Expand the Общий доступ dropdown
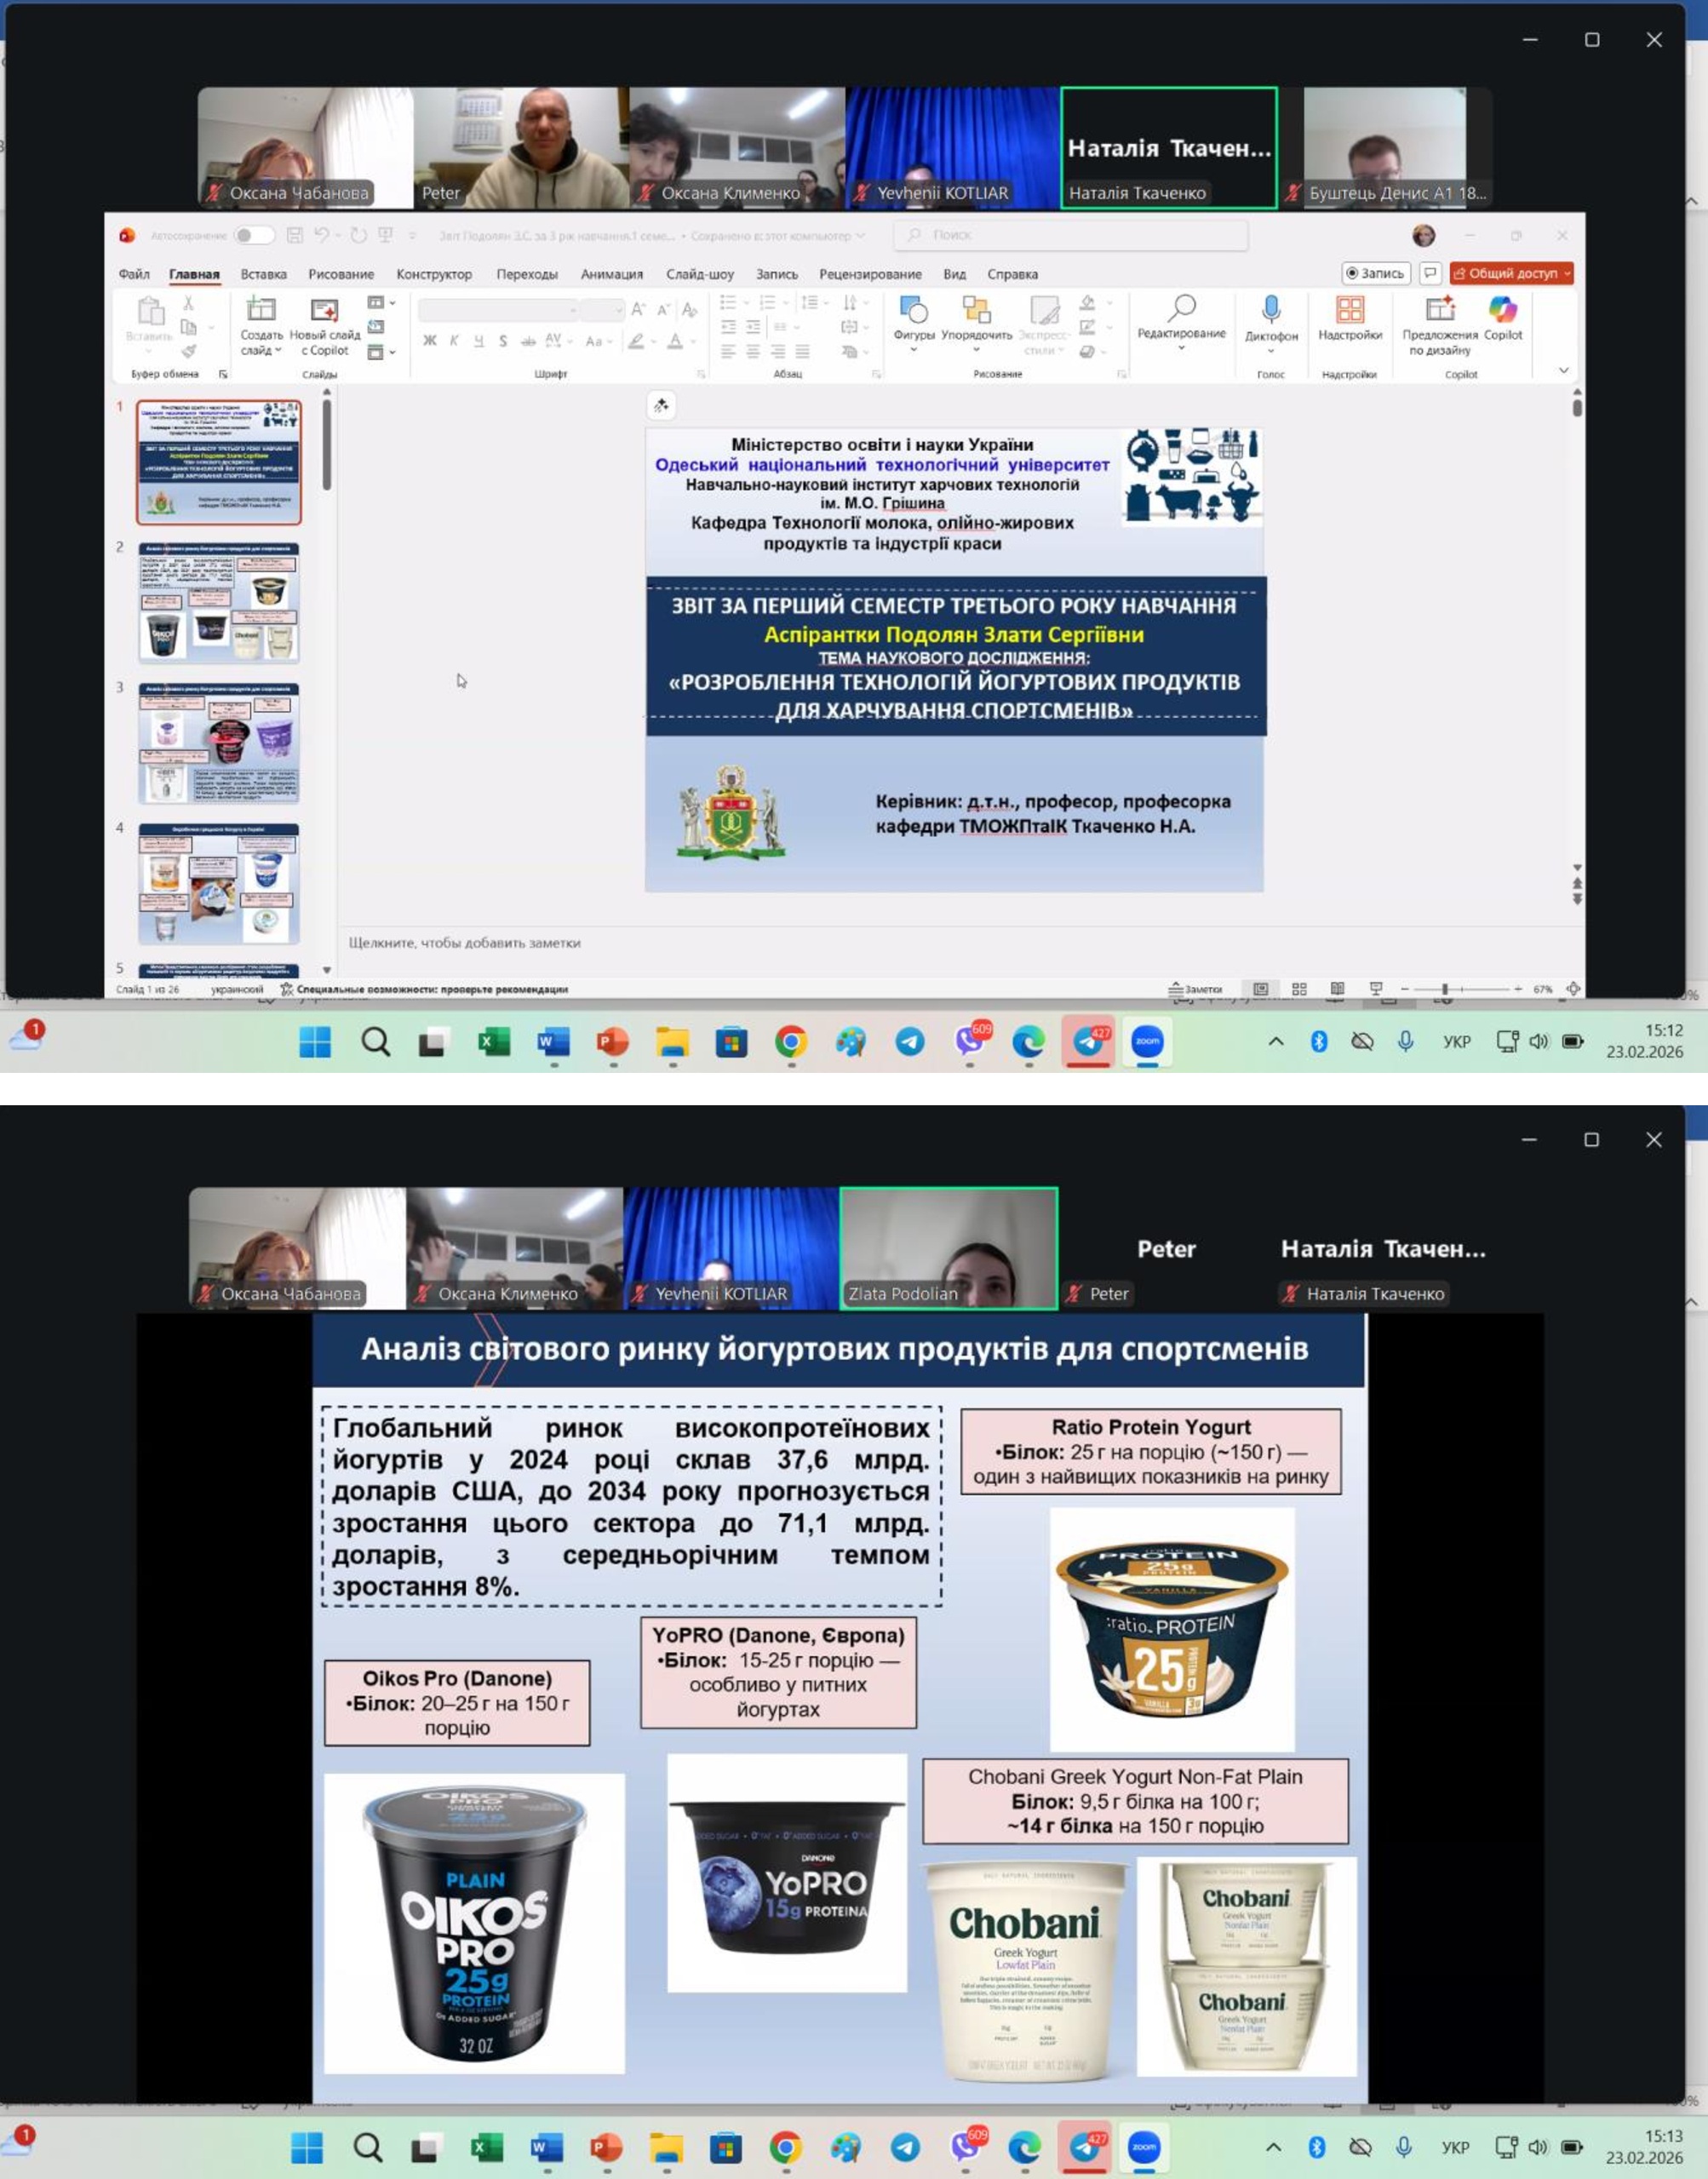This screenshot has height=2179, width=1708. pos(1567,273)
